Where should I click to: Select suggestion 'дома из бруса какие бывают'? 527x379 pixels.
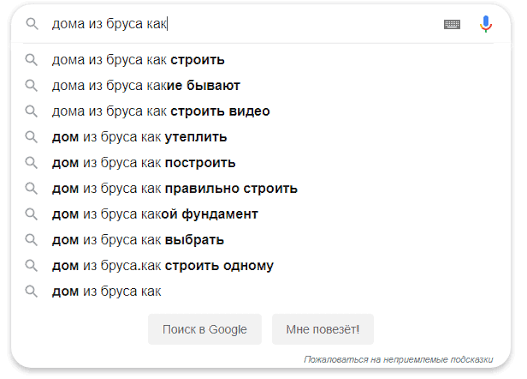146,85
